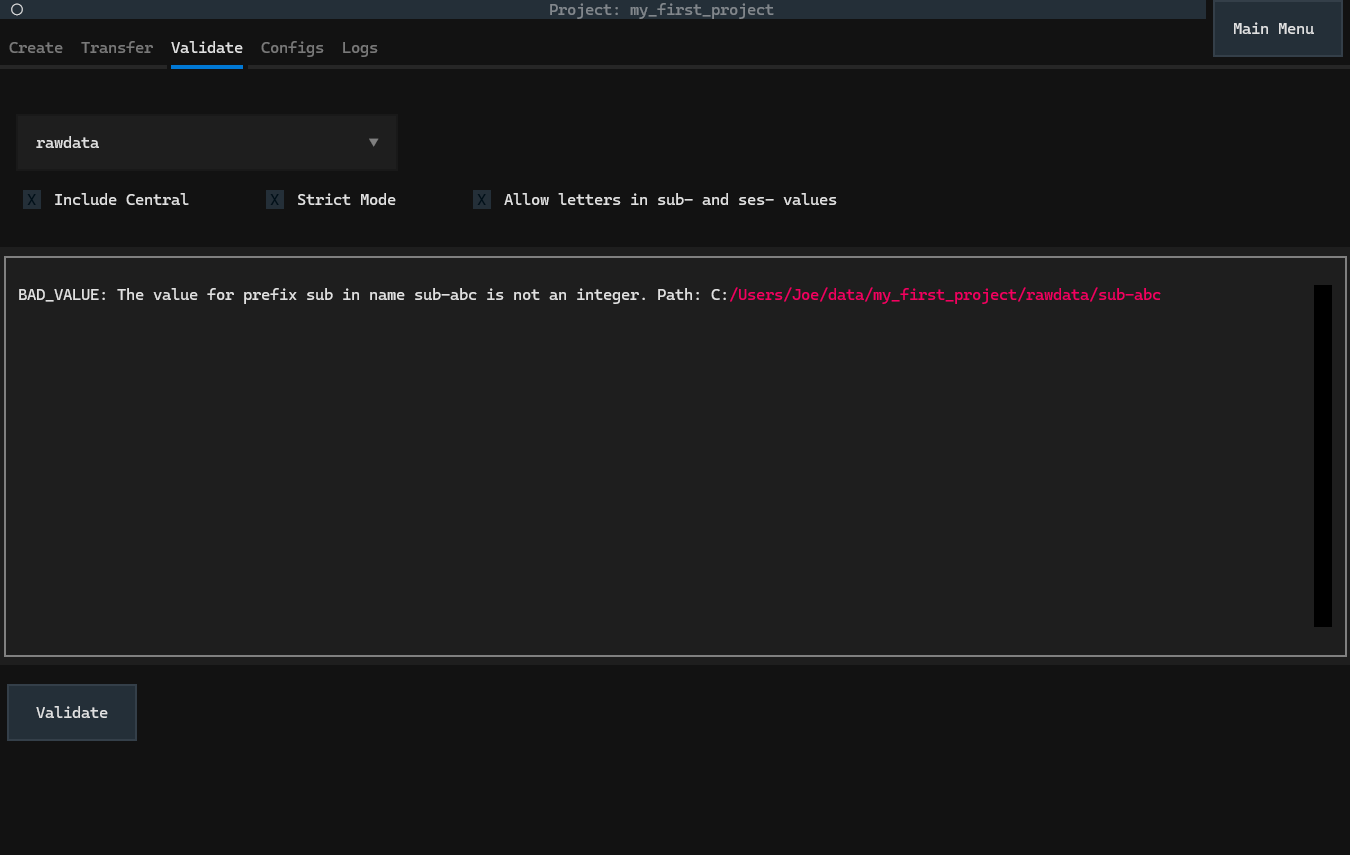
Task: Click the circle icon in the title bar
Action: (x=17, y=10)
